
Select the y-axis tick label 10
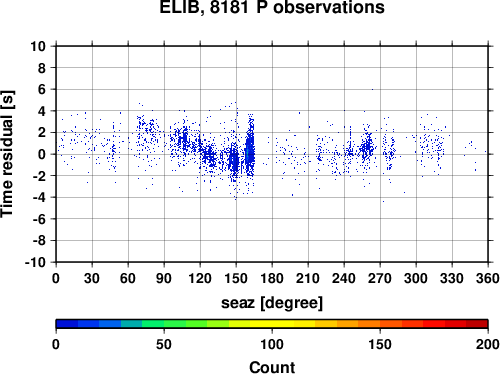click(x=38, y=46)
